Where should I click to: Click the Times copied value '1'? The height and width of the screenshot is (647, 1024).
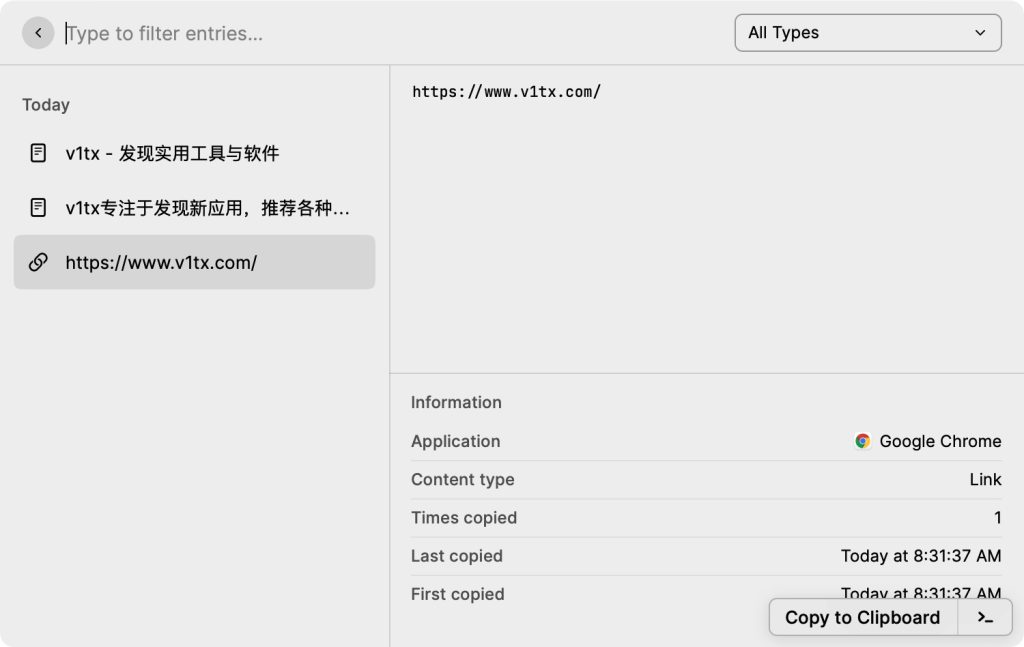point(997,518)
